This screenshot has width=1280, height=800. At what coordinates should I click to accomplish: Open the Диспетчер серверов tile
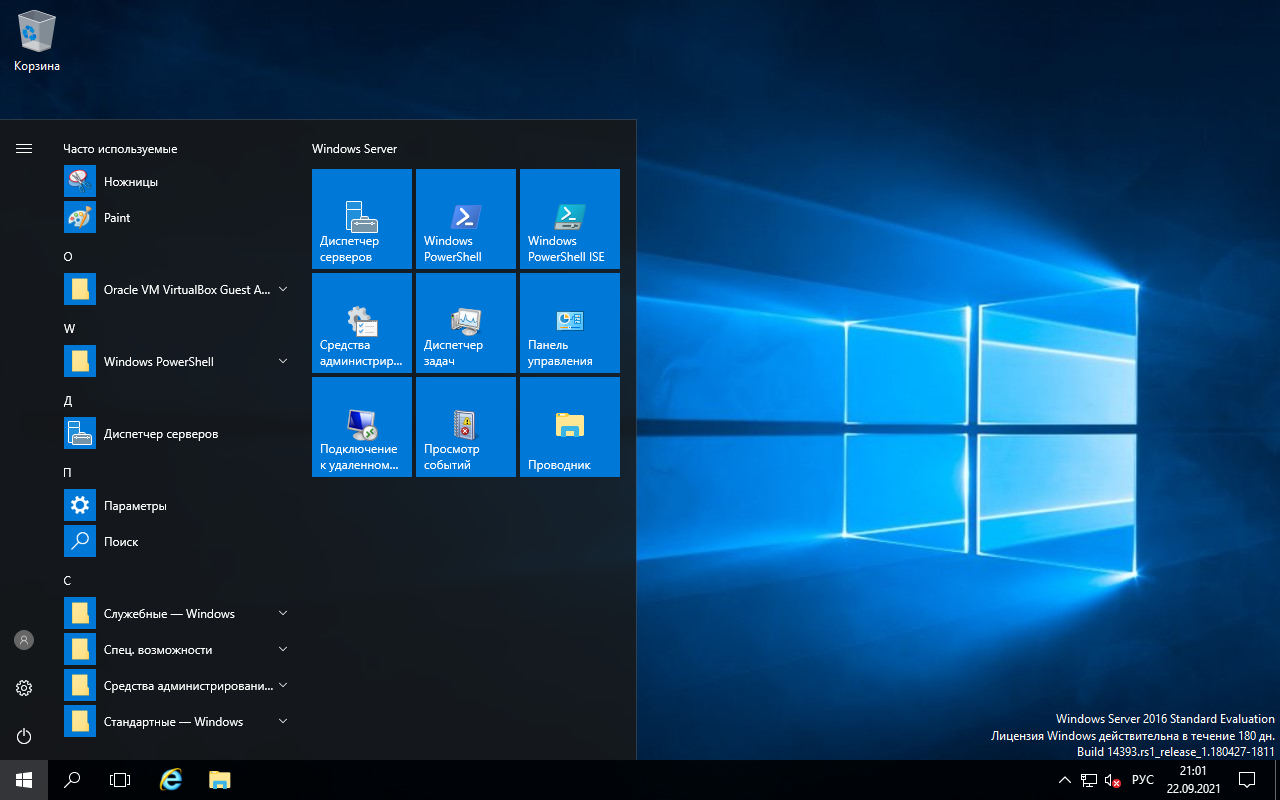point(361,218)
